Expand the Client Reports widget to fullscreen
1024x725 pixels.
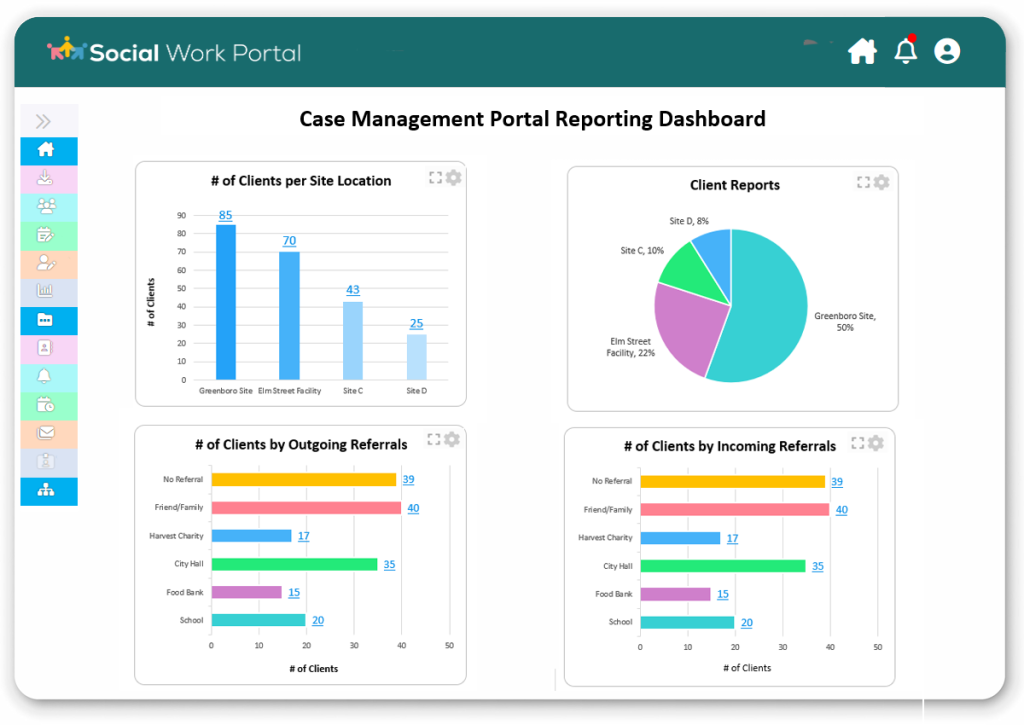pyautogui.click(x=862, y=182)
